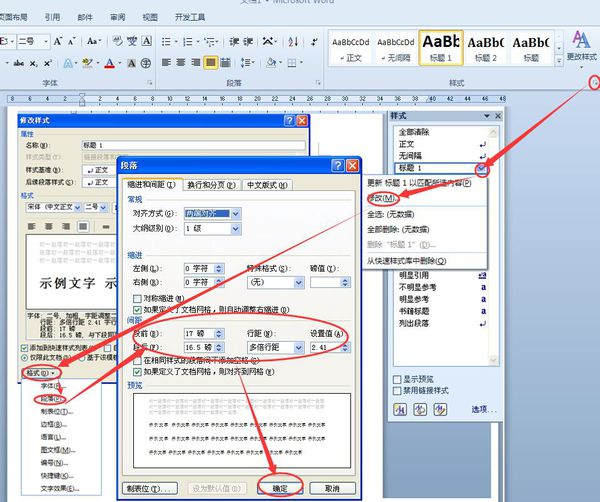
Task: Apply red font color button
Action: pos(110,63)
